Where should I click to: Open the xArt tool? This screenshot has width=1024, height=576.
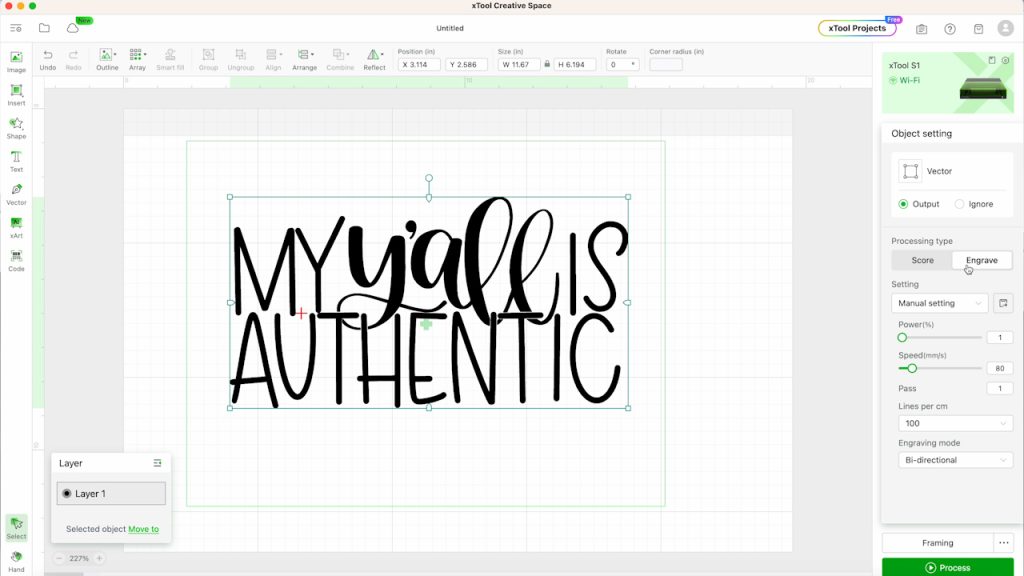point(16,226)
